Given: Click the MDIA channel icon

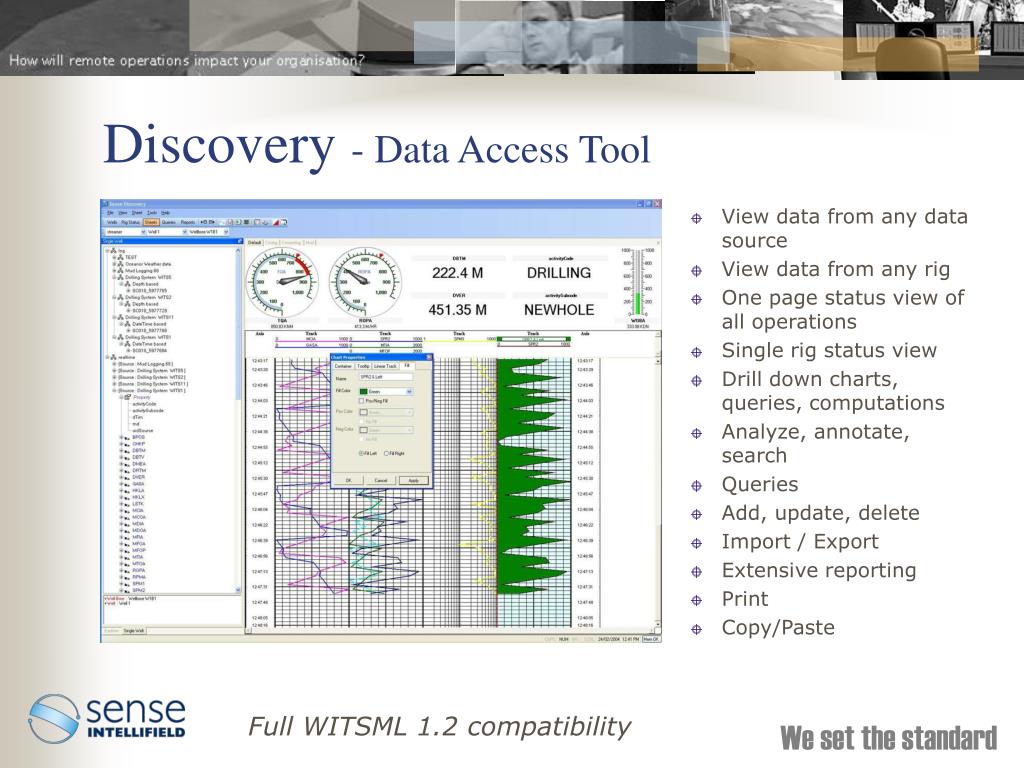Looking at the screenshot, I should 127,523.
